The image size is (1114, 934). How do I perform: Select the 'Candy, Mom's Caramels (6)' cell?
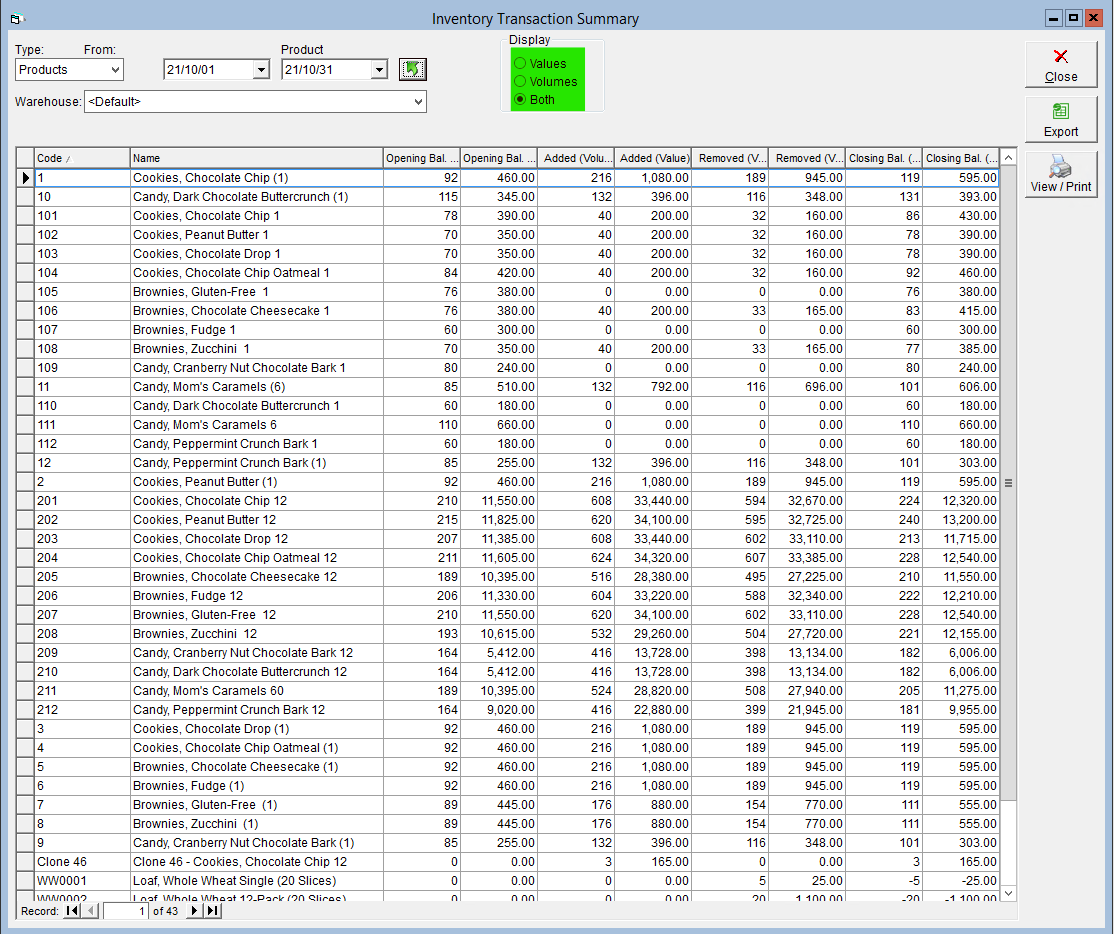click(256, 387)
